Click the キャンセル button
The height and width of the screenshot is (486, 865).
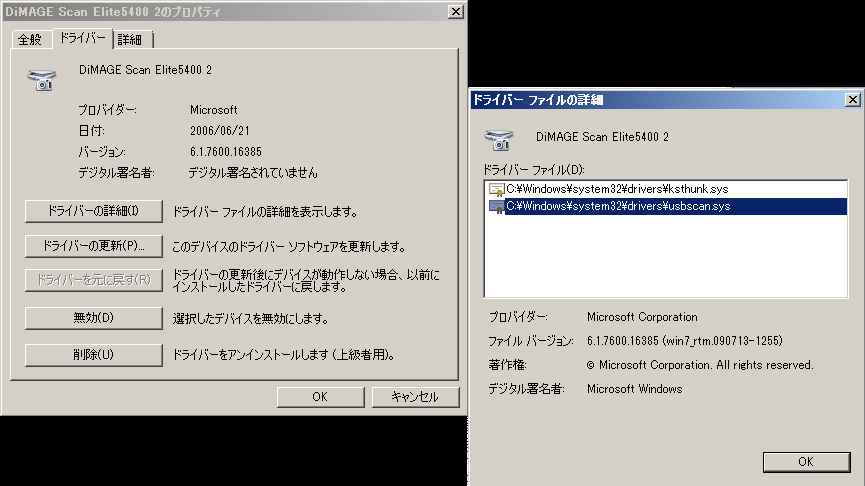(415, 397)
